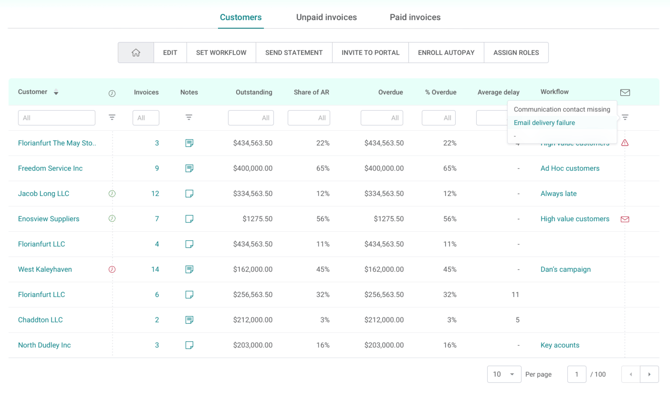Screen dimensions: 670x395
Task: Select Email delivery failure filter option
Action: pos(544,123)
